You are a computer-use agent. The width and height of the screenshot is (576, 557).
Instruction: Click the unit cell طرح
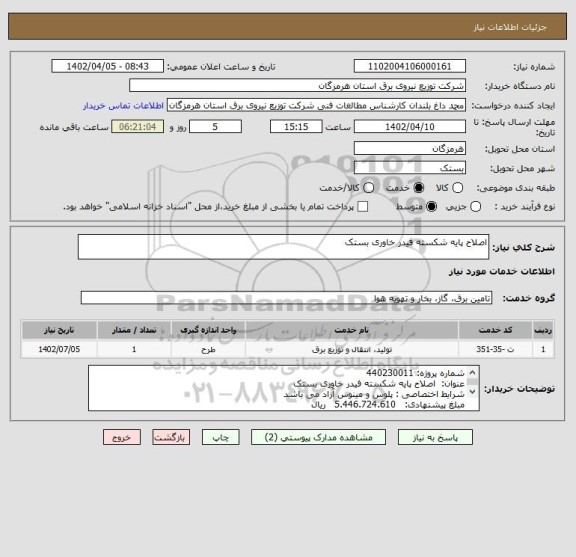point(208,349)
